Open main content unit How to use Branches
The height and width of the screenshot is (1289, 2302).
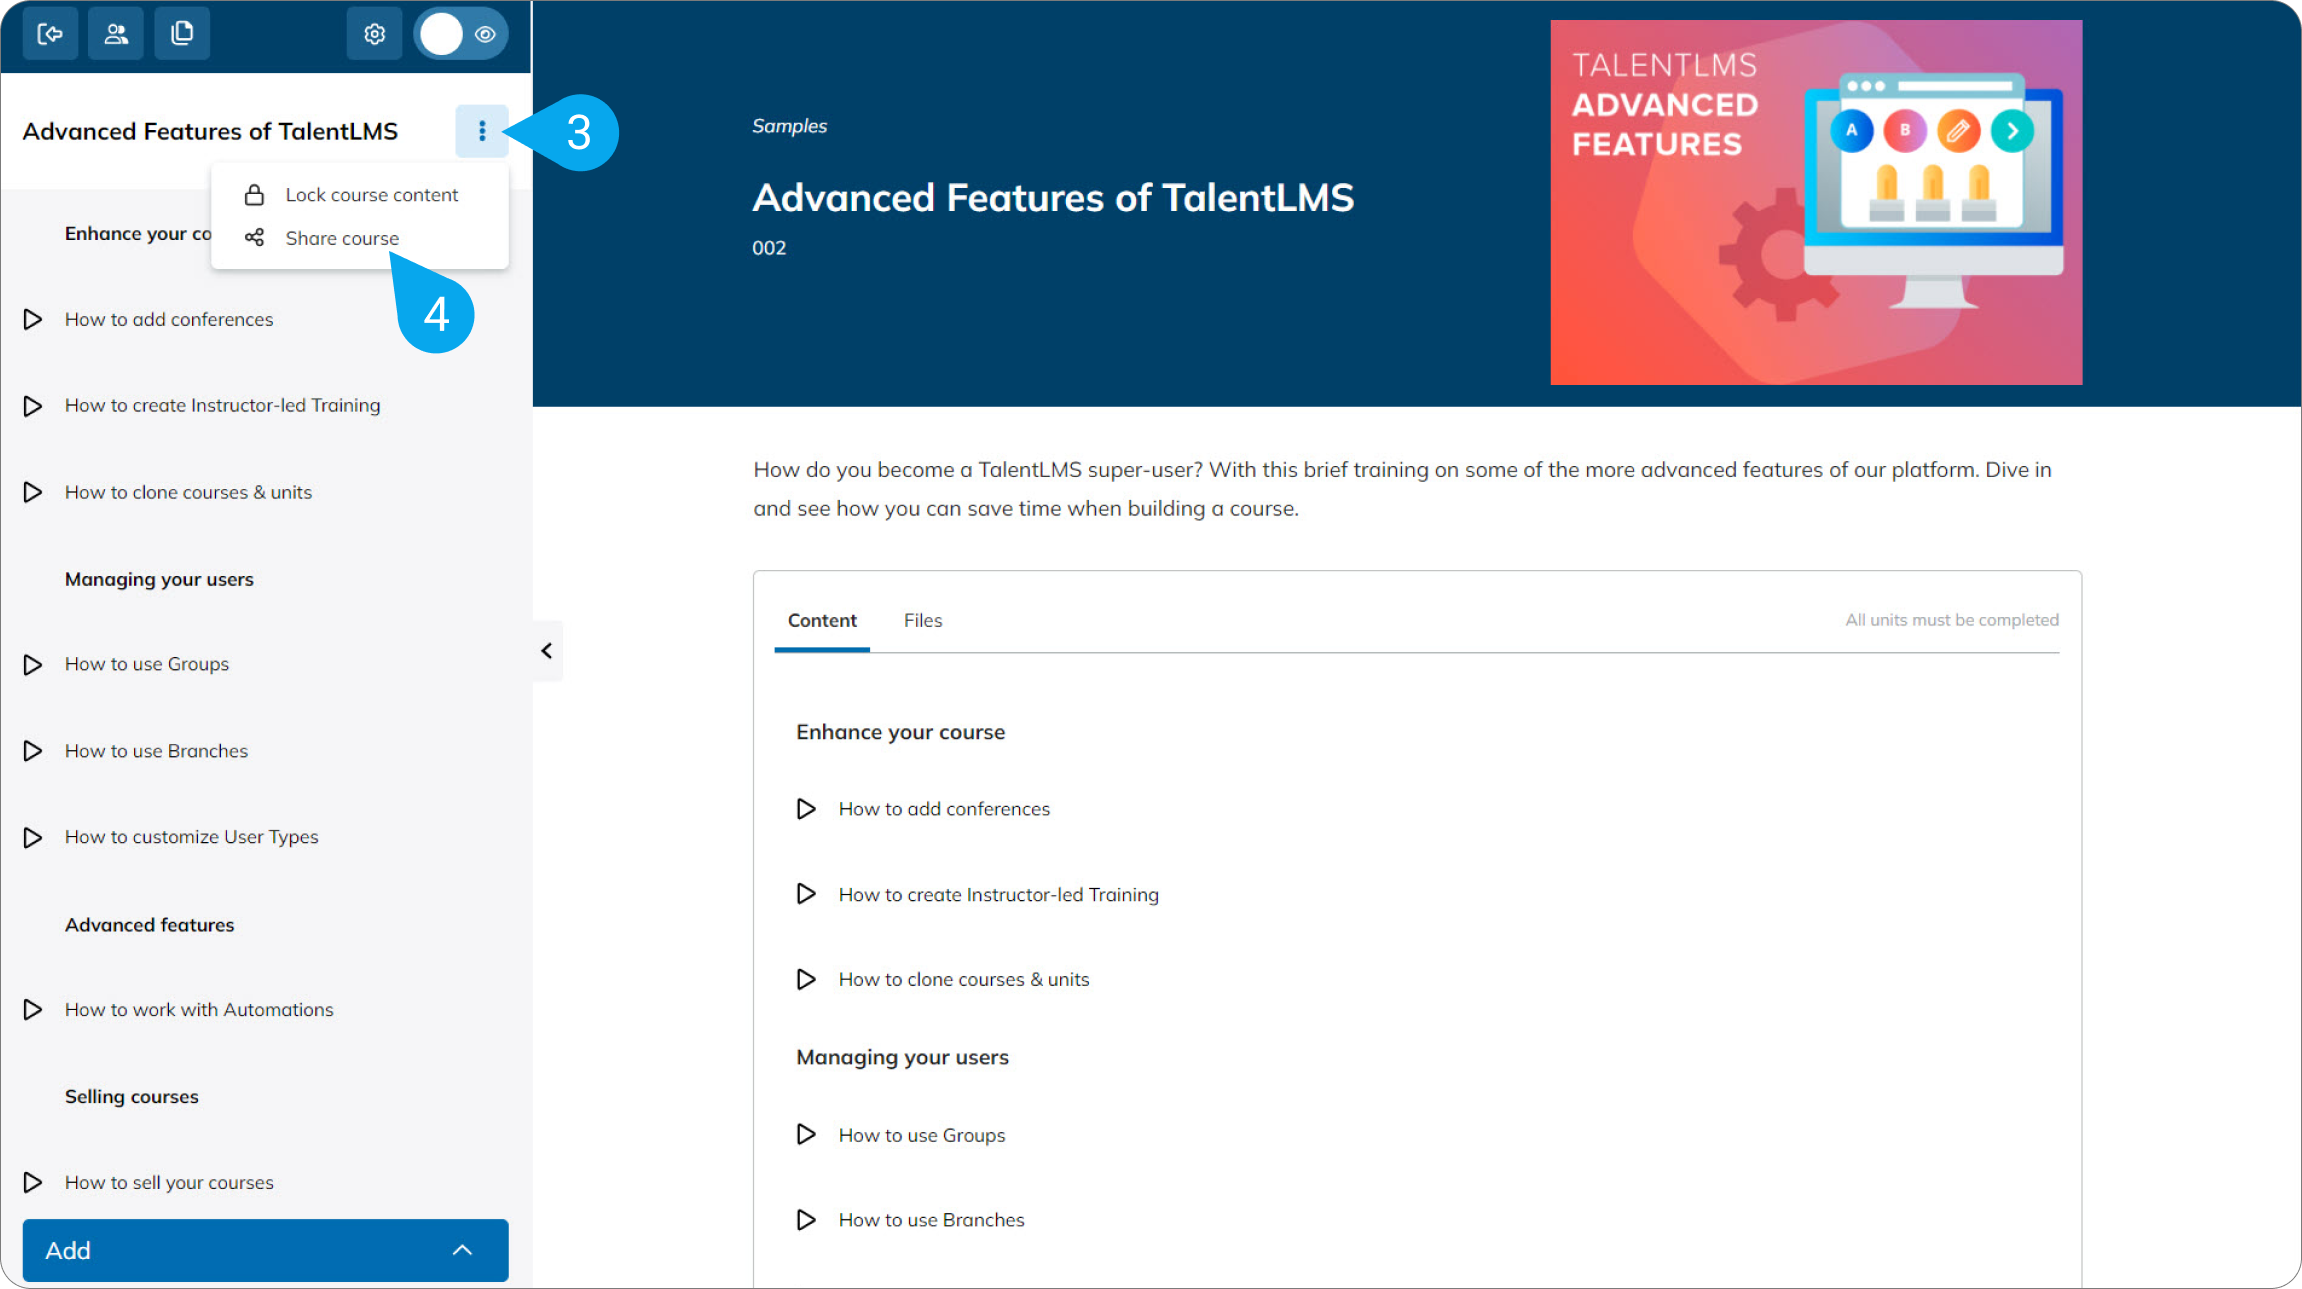pyautogui.click(x=931, y=1220)
